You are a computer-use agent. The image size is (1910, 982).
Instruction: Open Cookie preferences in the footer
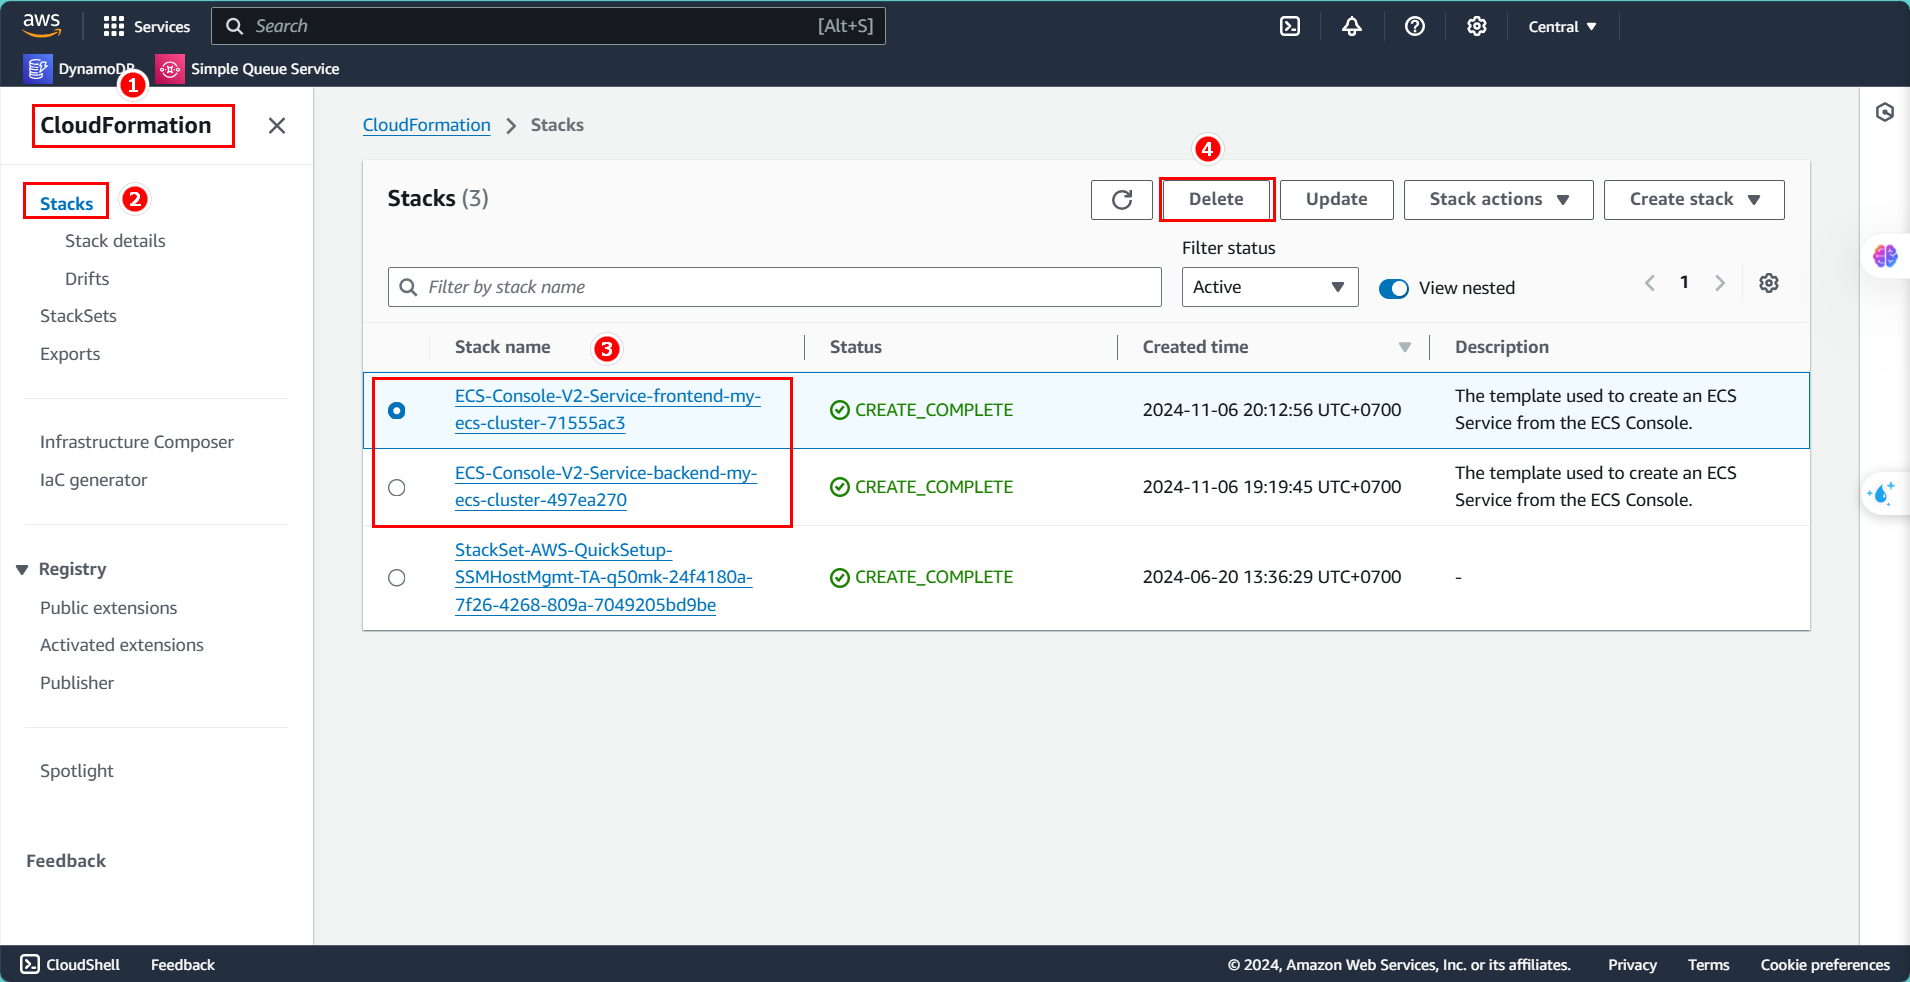(1825, 964)
